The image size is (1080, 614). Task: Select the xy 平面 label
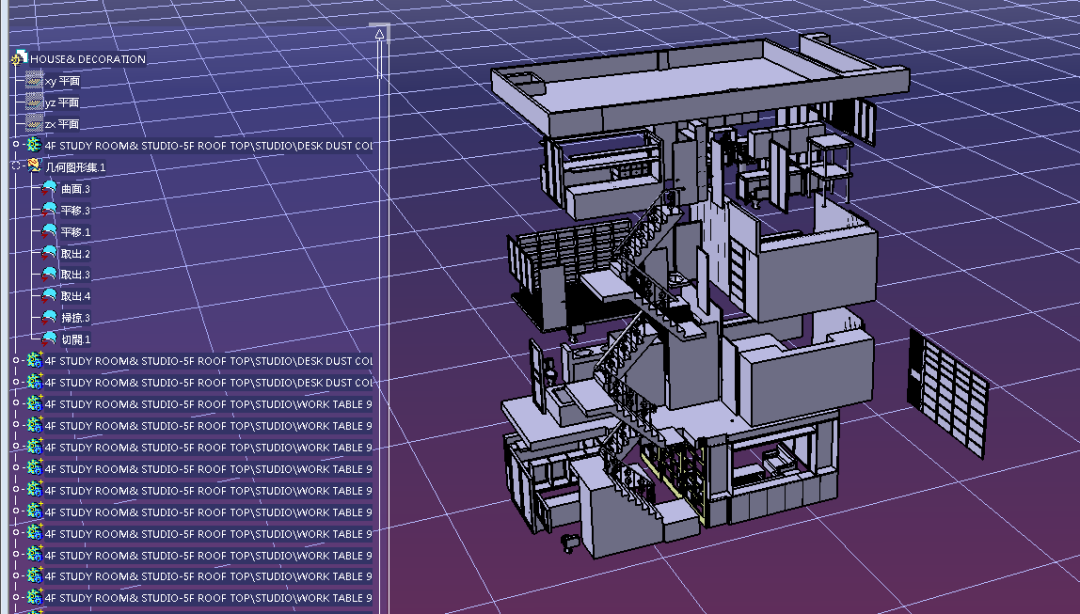(x=63, y=81)
